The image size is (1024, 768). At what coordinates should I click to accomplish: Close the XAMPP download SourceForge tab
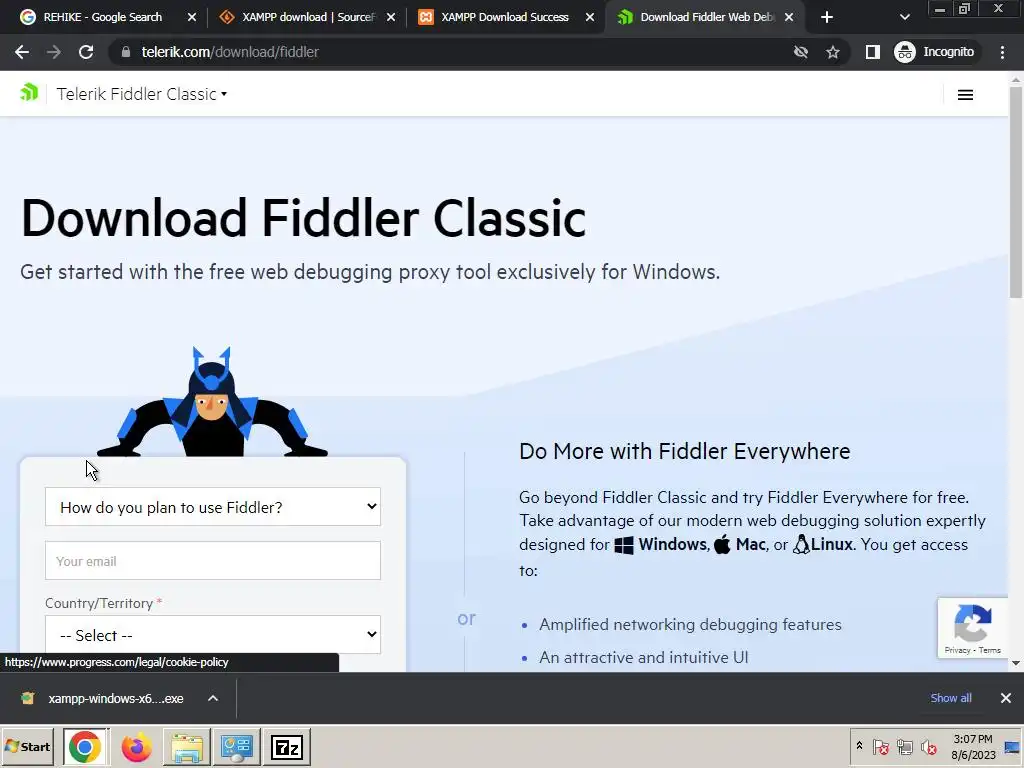pos(391,17)
